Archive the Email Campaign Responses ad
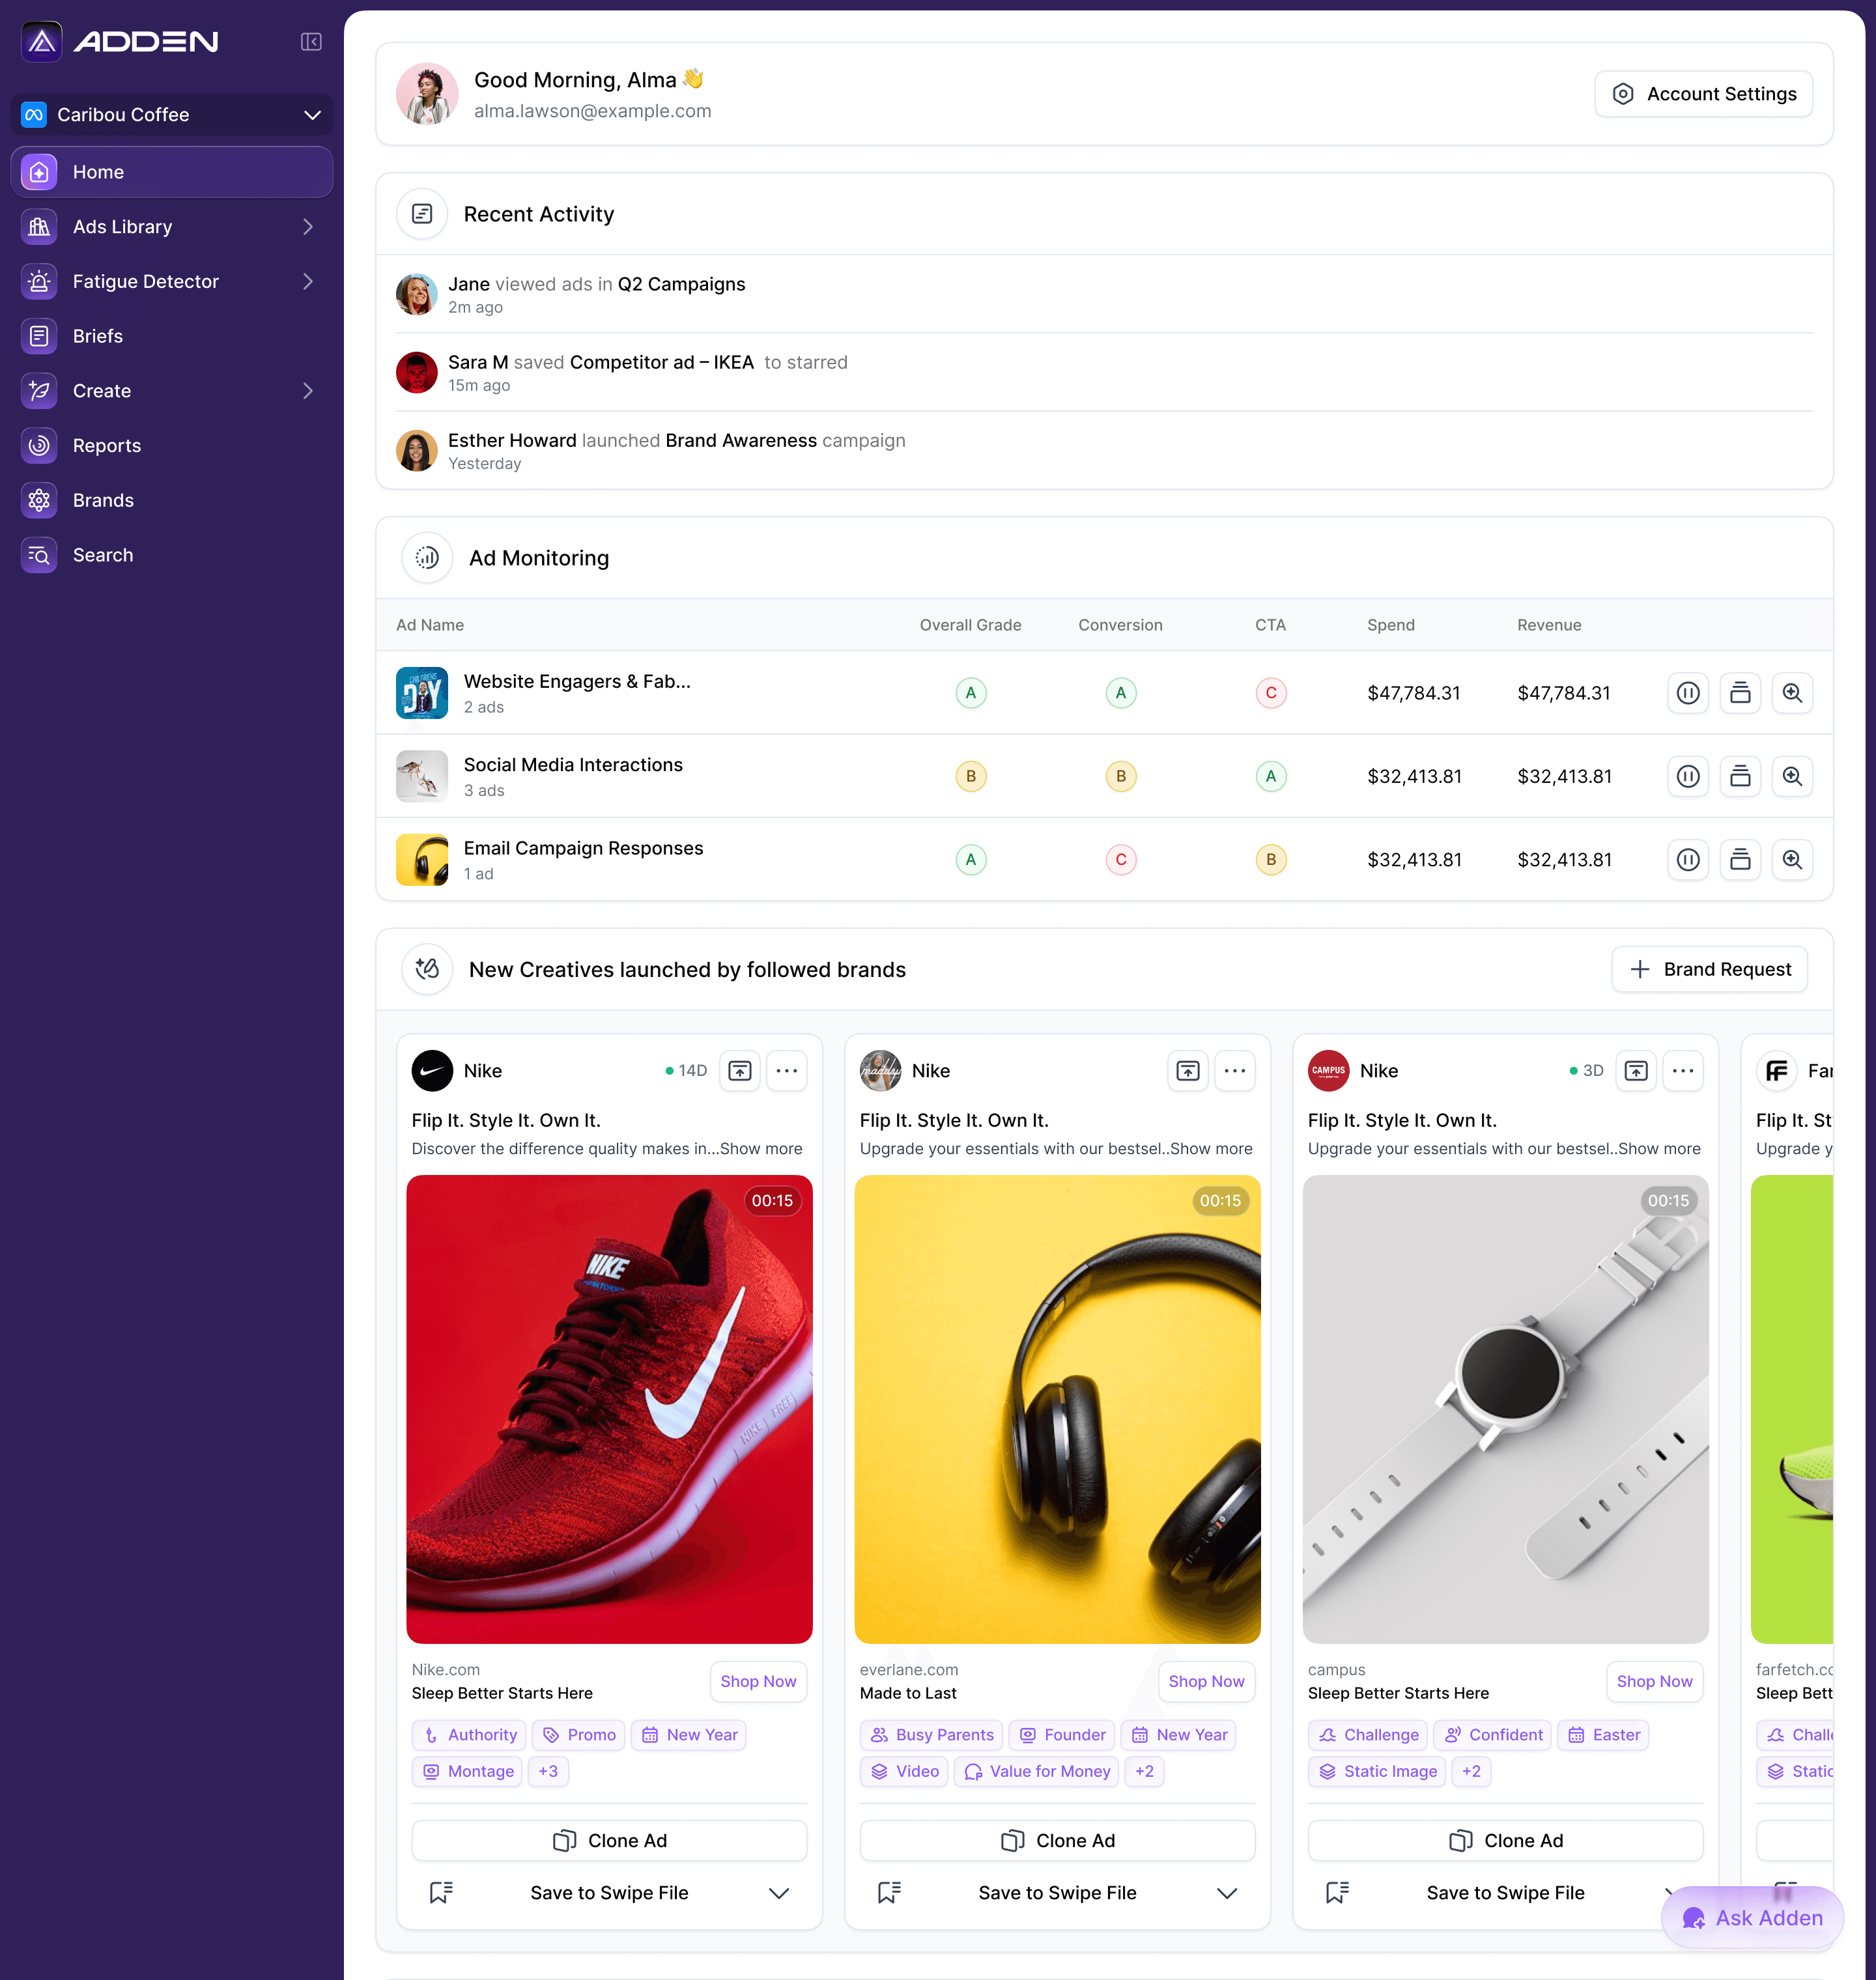 [1740, 860]
